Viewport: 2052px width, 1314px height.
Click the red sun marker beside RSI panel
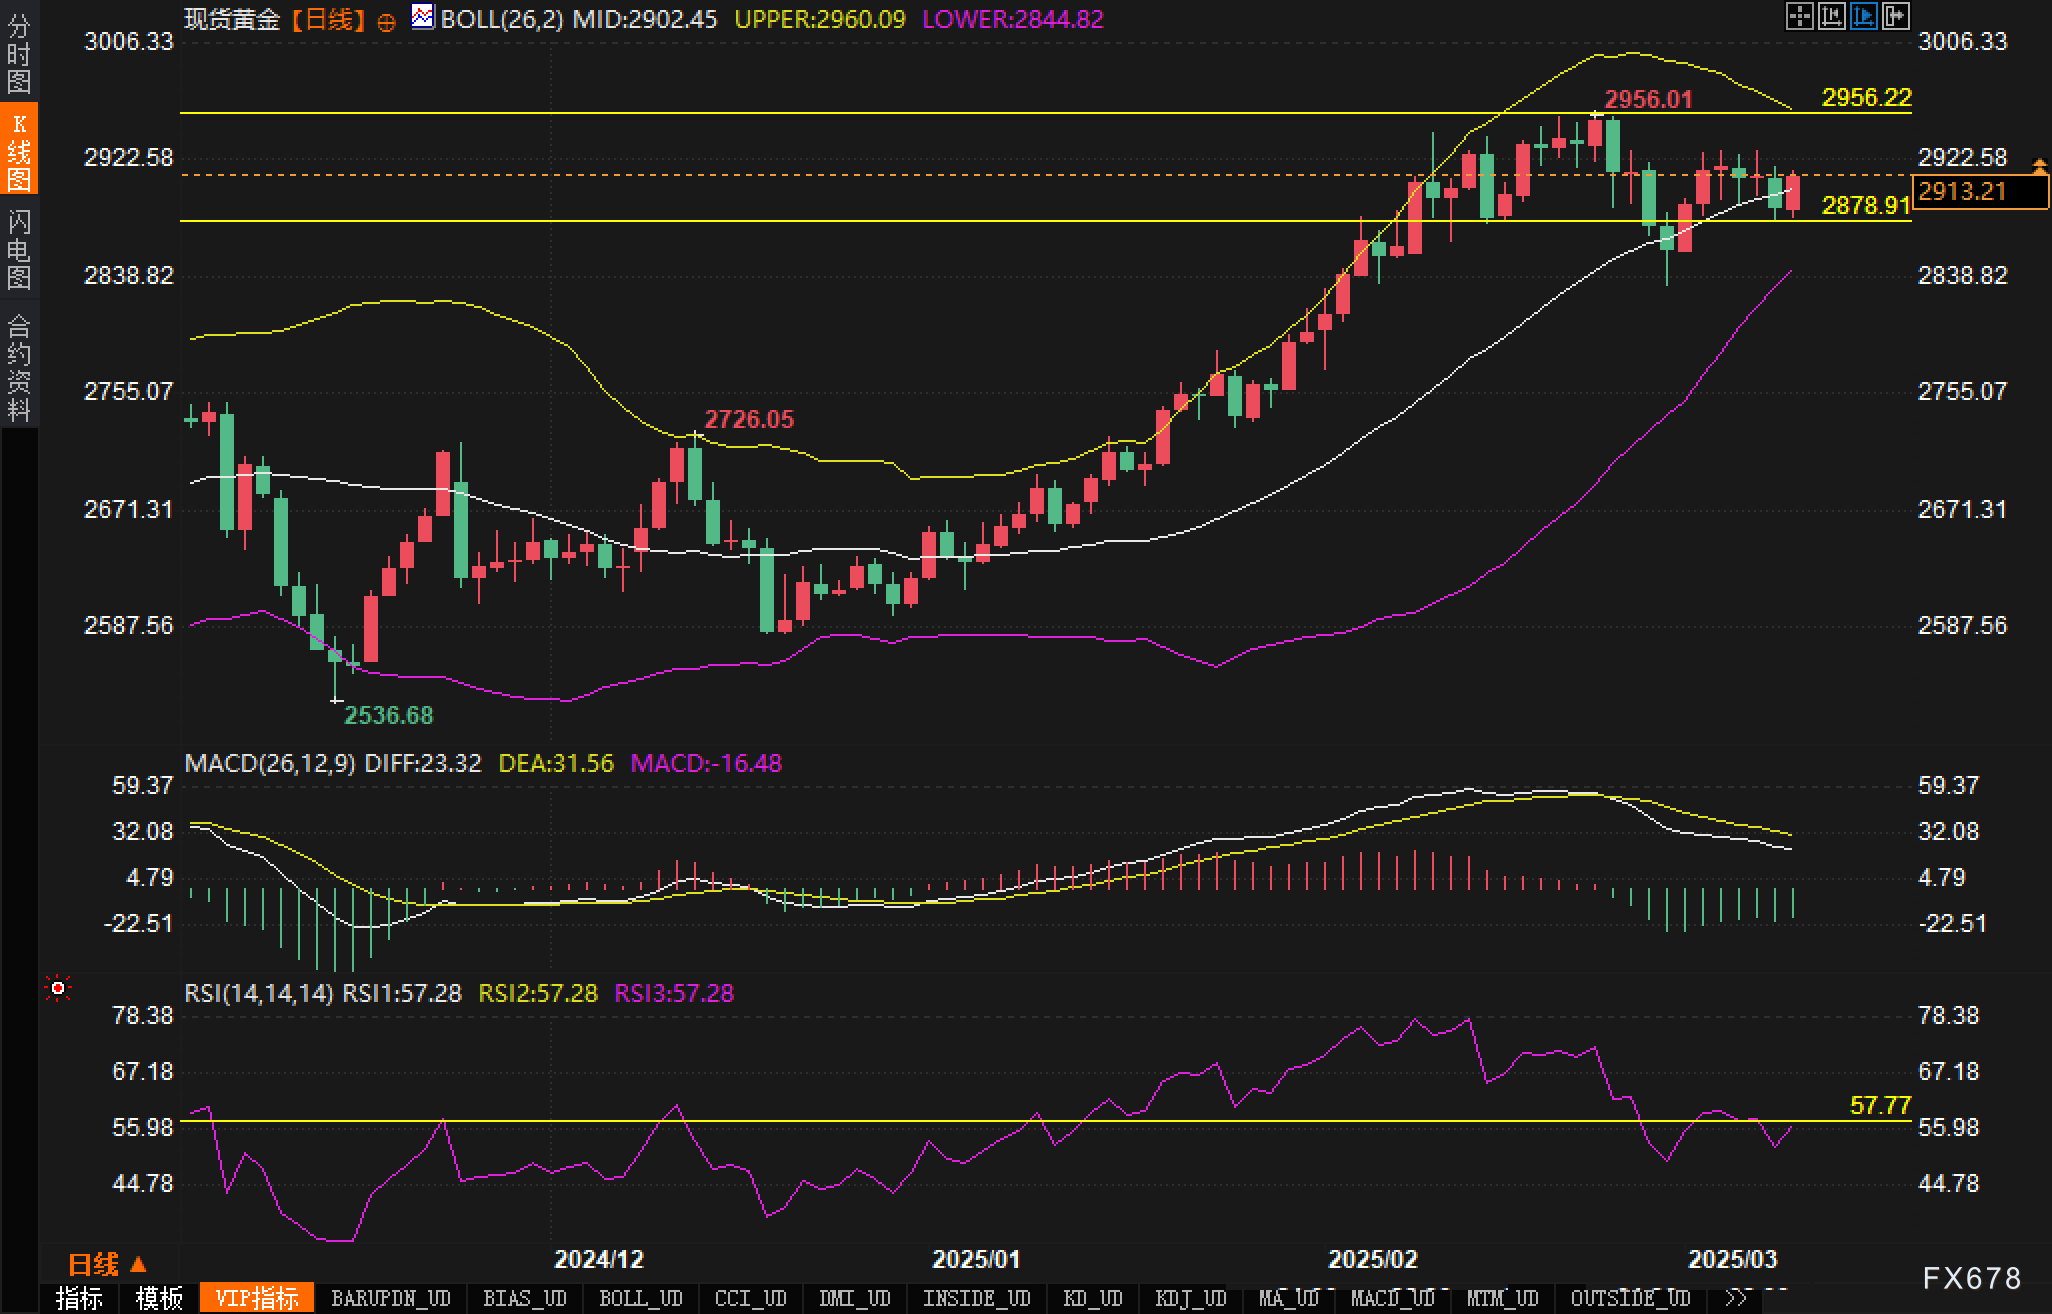click(58, 989)
